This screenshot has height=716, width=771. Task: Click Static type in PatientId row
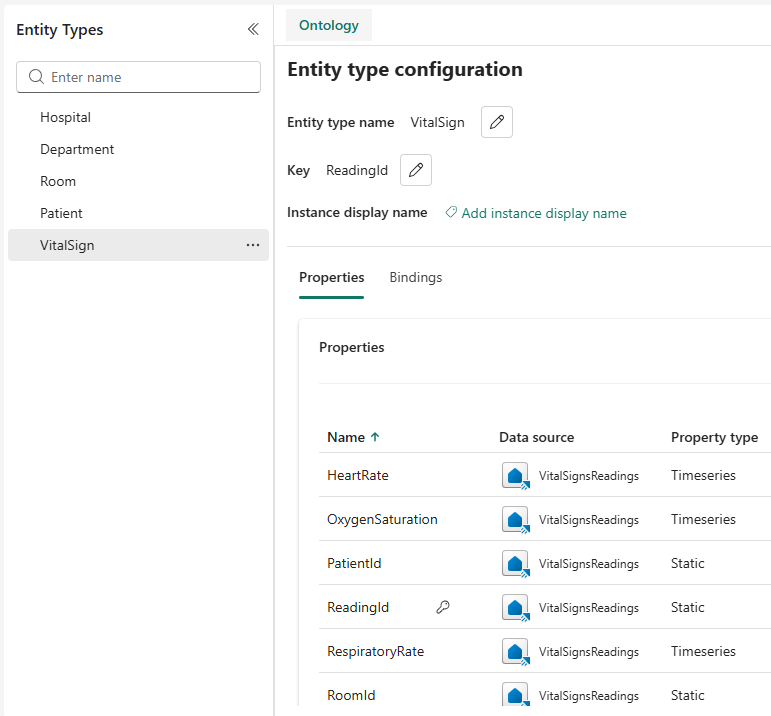687,564
